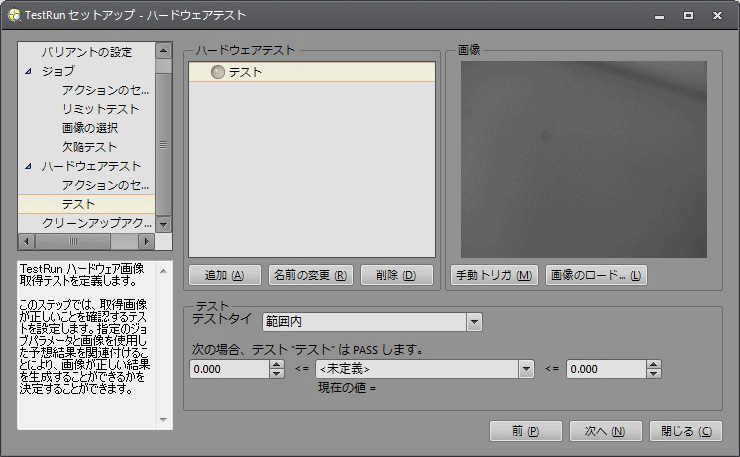Screen dimensions: 740x457
Task: Go to next step with 次へ (N)
Action: pyautogui.click(x=605, y=431)
